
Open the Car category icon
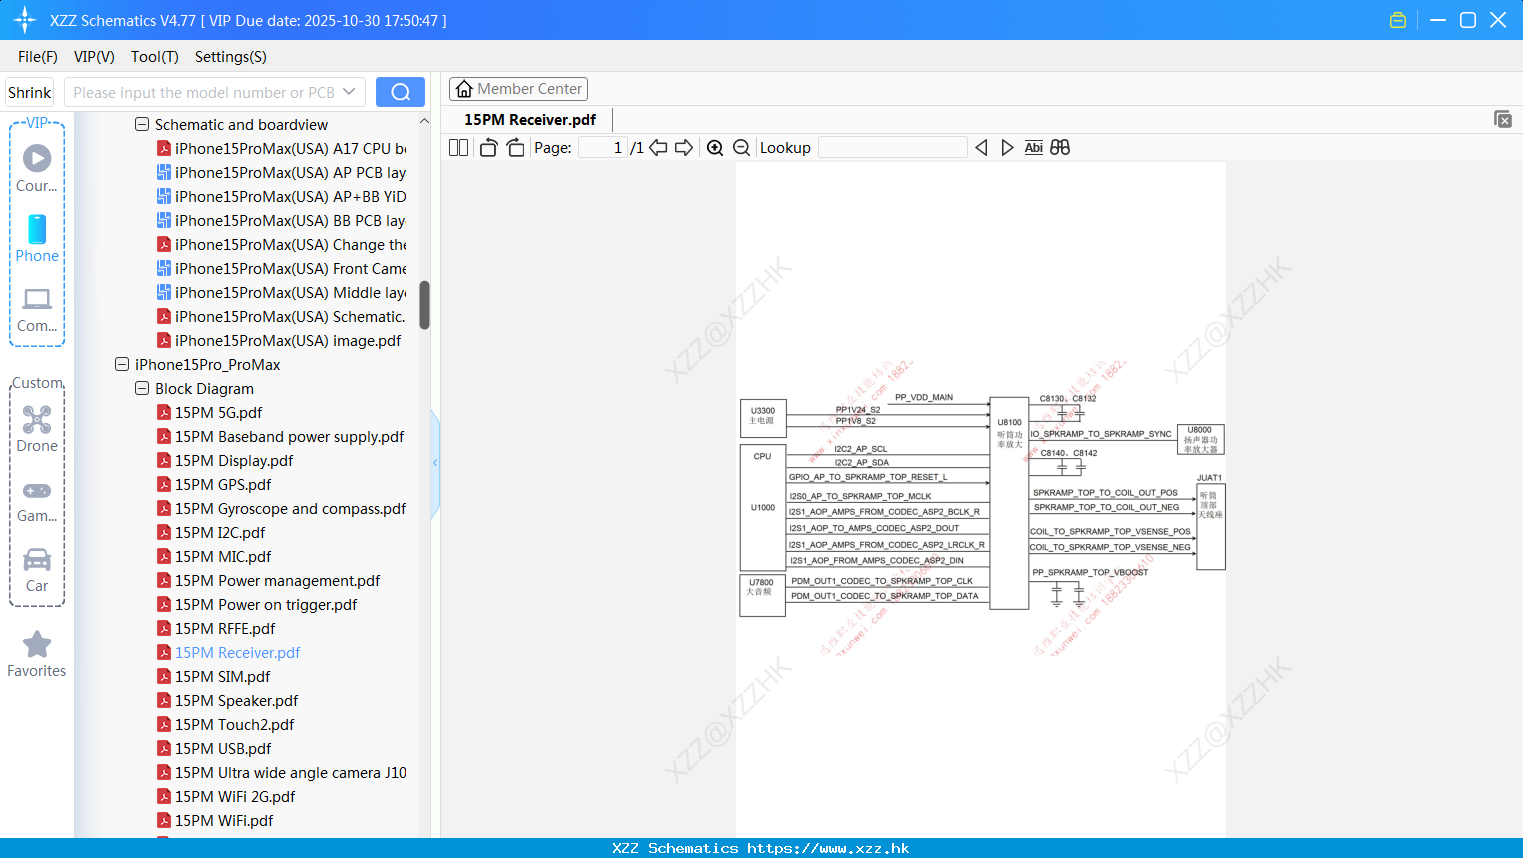[x=37, y=570]
